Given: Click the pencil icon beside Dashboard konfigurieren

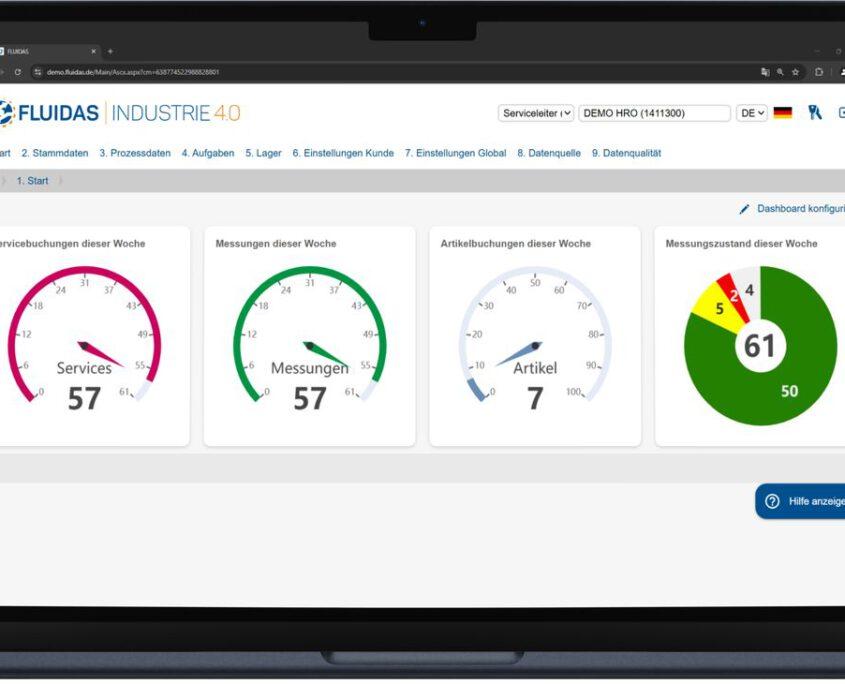Looking at the screenshot, I should (x=744, y=209).
